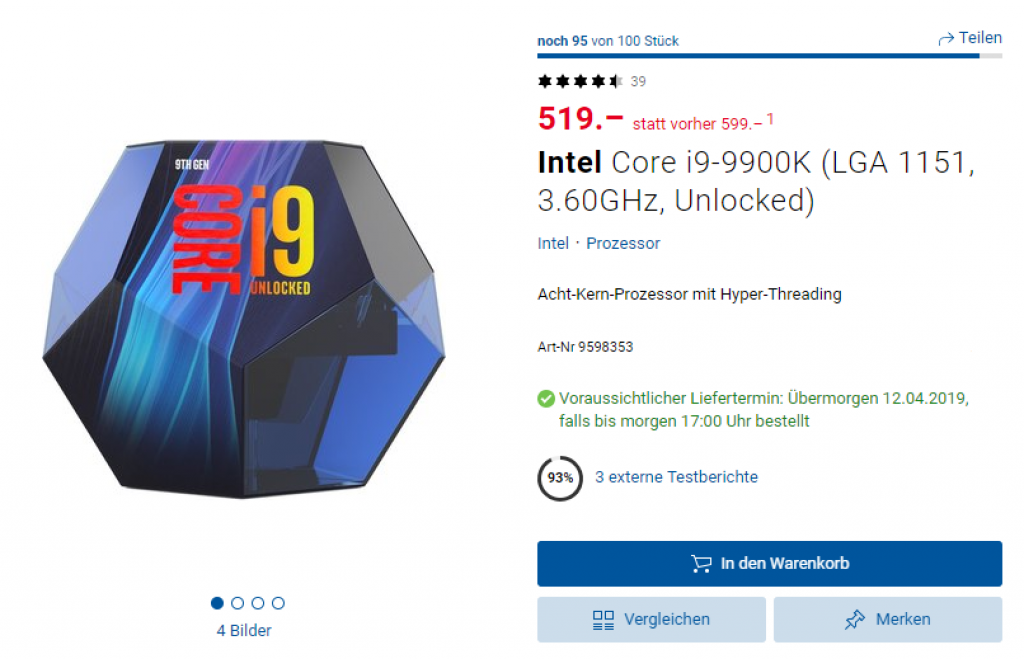1024x659 pixels.
Task: Click the compare grid icon
Action: [603, 620]
